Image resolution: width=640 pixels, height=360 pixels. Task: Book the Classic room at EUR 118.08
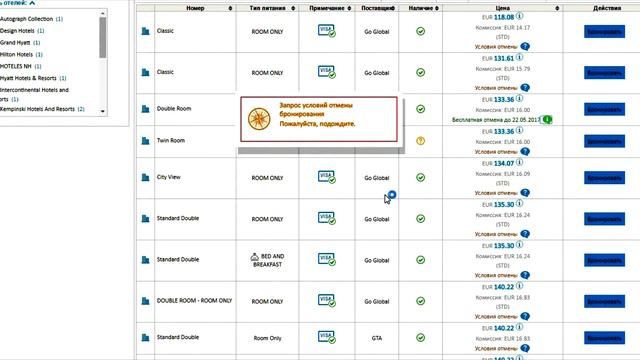click(x=604, y=31)
